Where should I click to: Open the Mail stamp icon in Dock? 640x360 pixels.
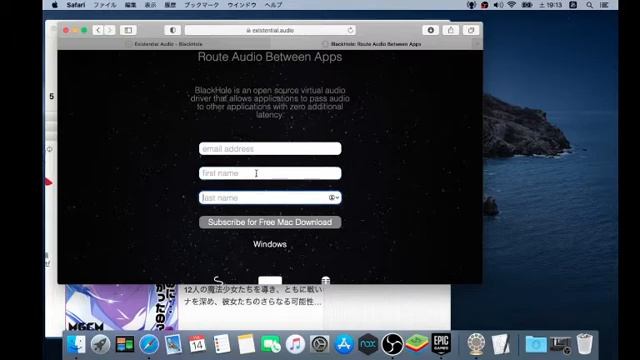tap(173, 344)
